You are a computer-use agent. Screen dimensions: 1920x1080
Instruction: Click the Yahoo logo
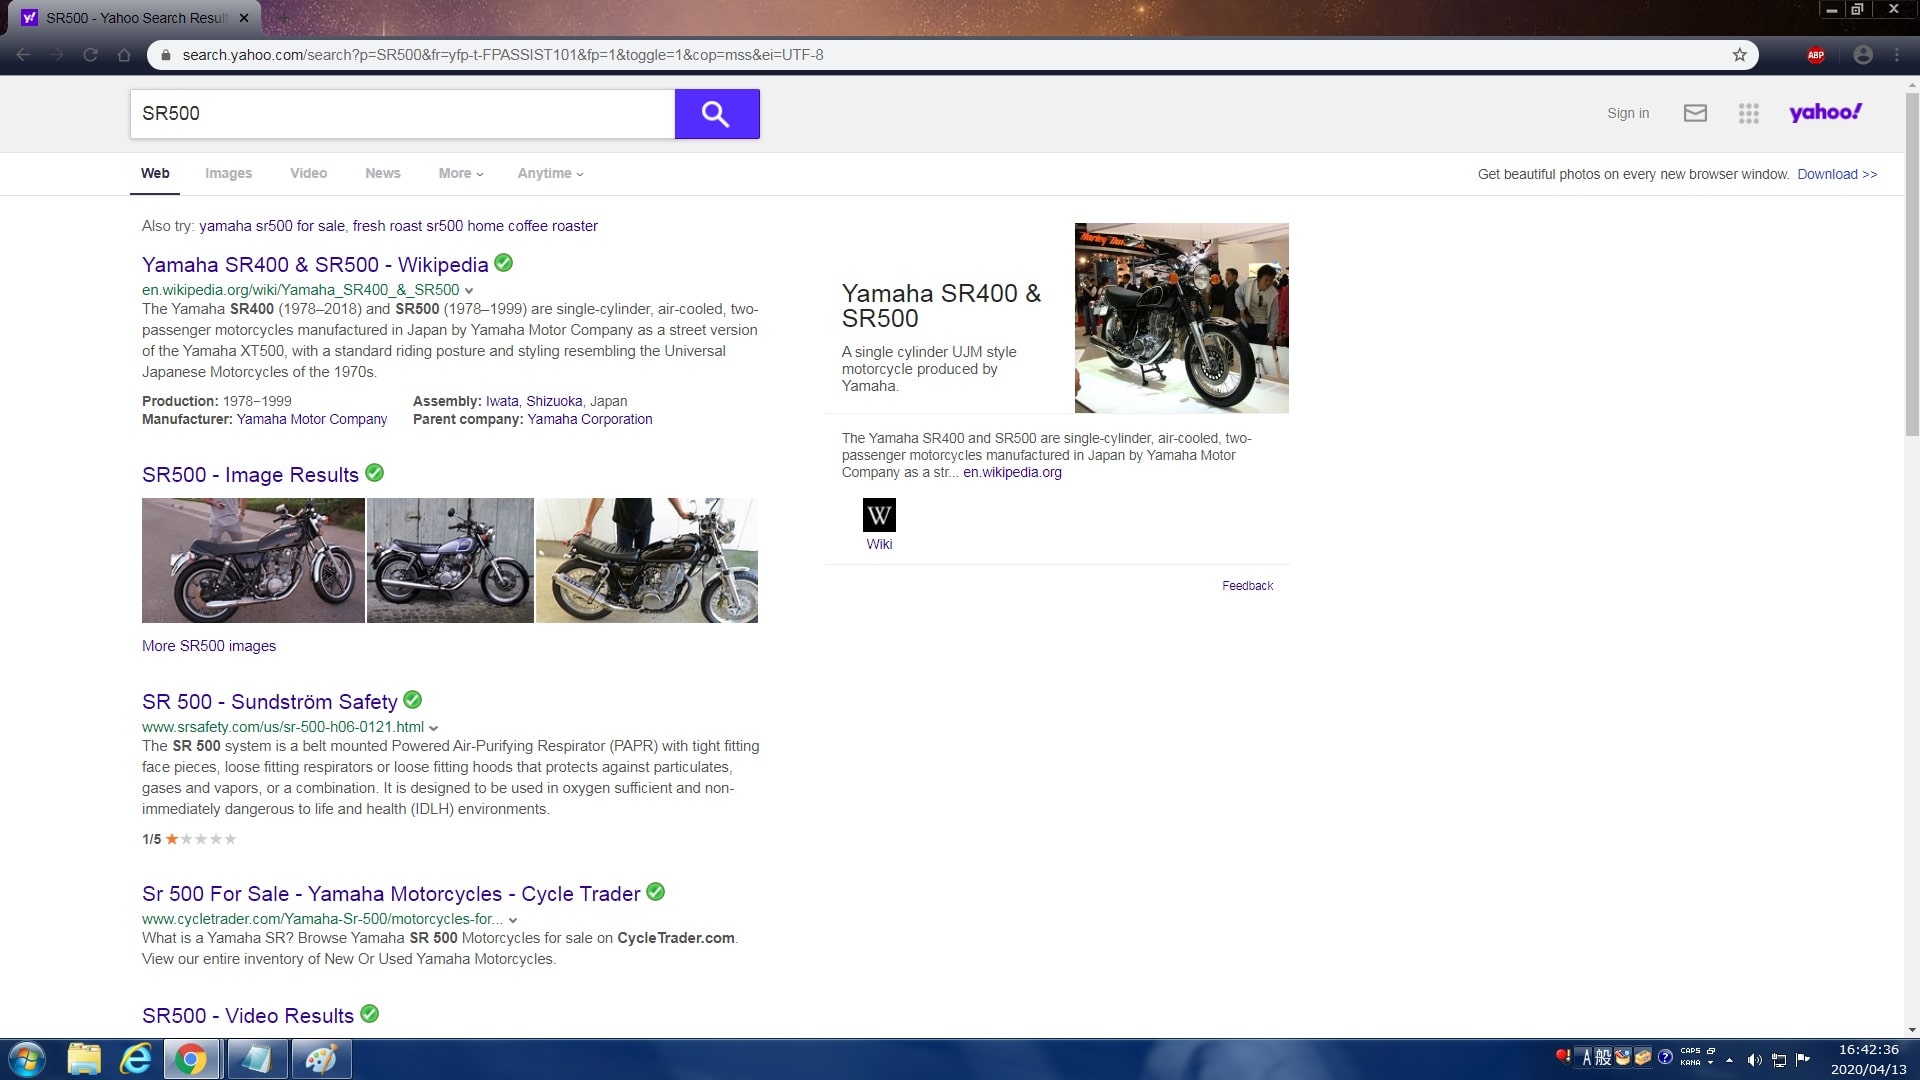click(x=1825, y=112)
